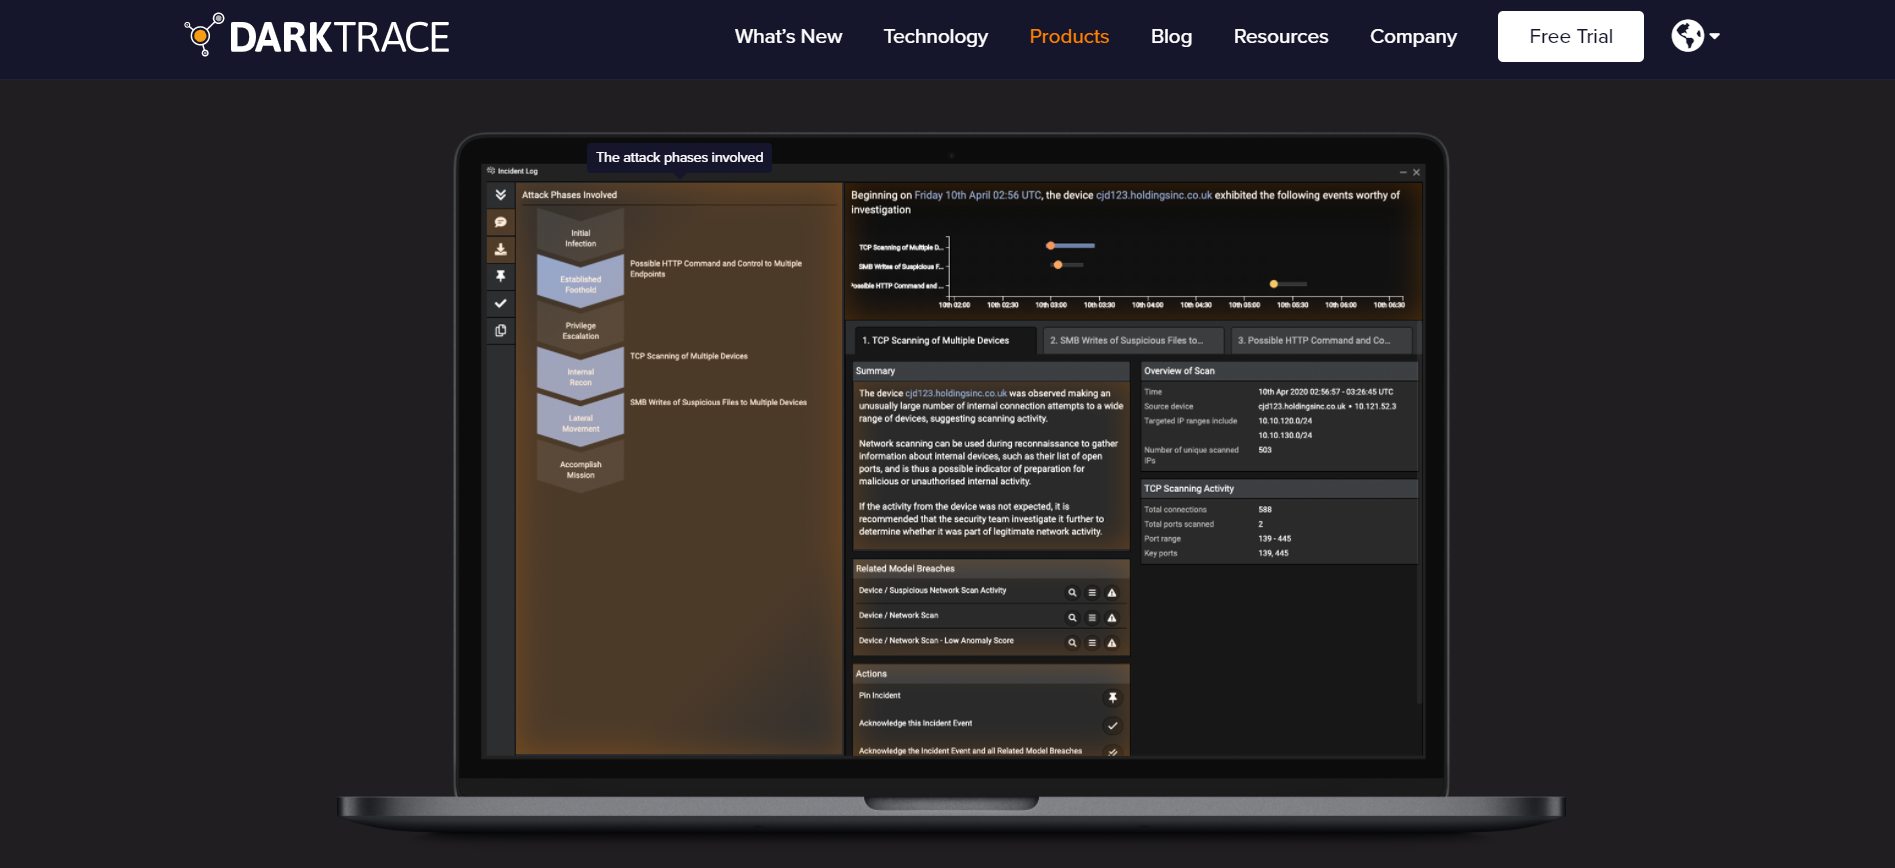
Task: Search Suspicious Network Scan Activity breach
Action: tap(1072, 592)
